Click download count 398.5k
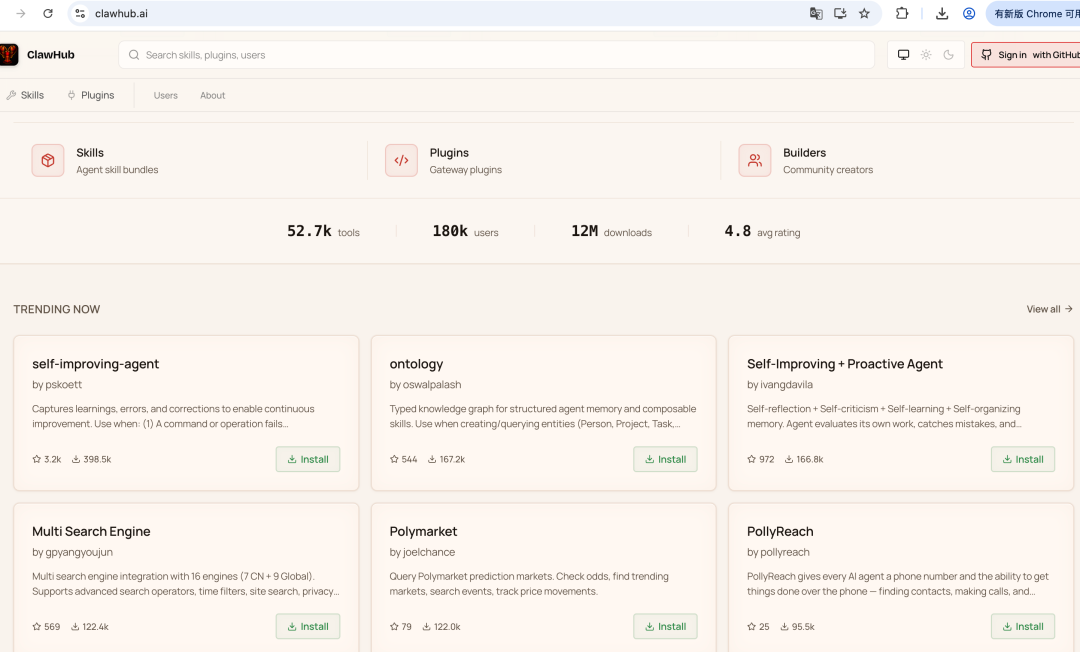Screen dimensions: 1080x652 [91, 459]
